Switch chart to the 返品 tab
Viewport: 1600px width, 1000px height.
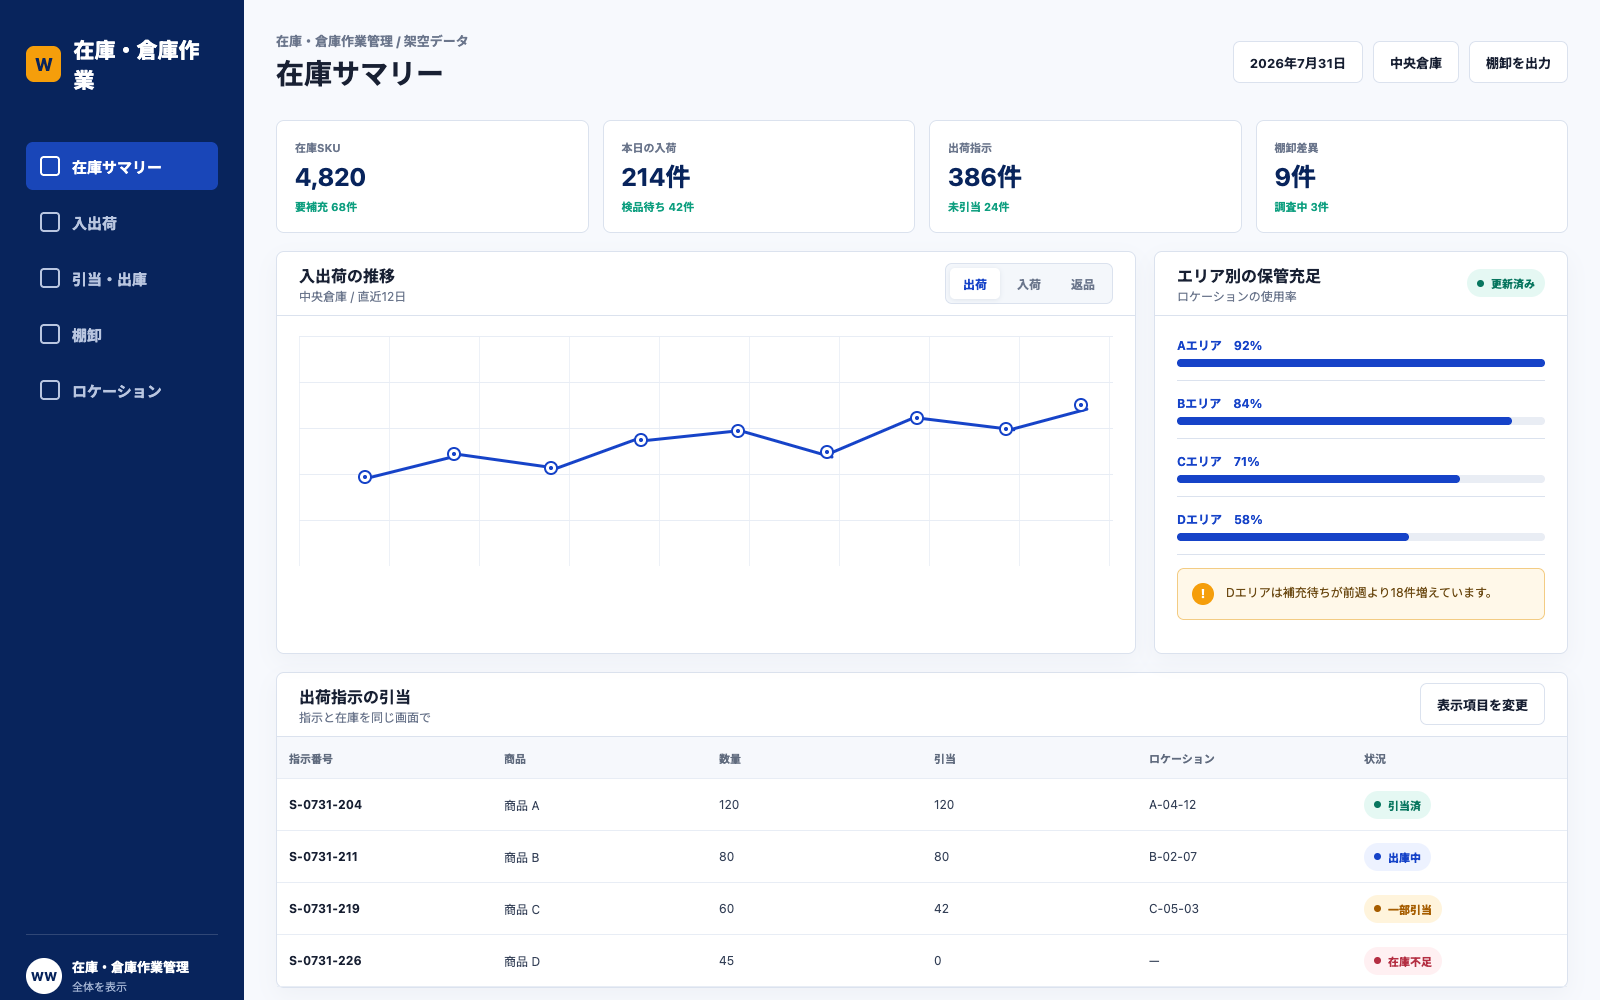coord(1083,284)
